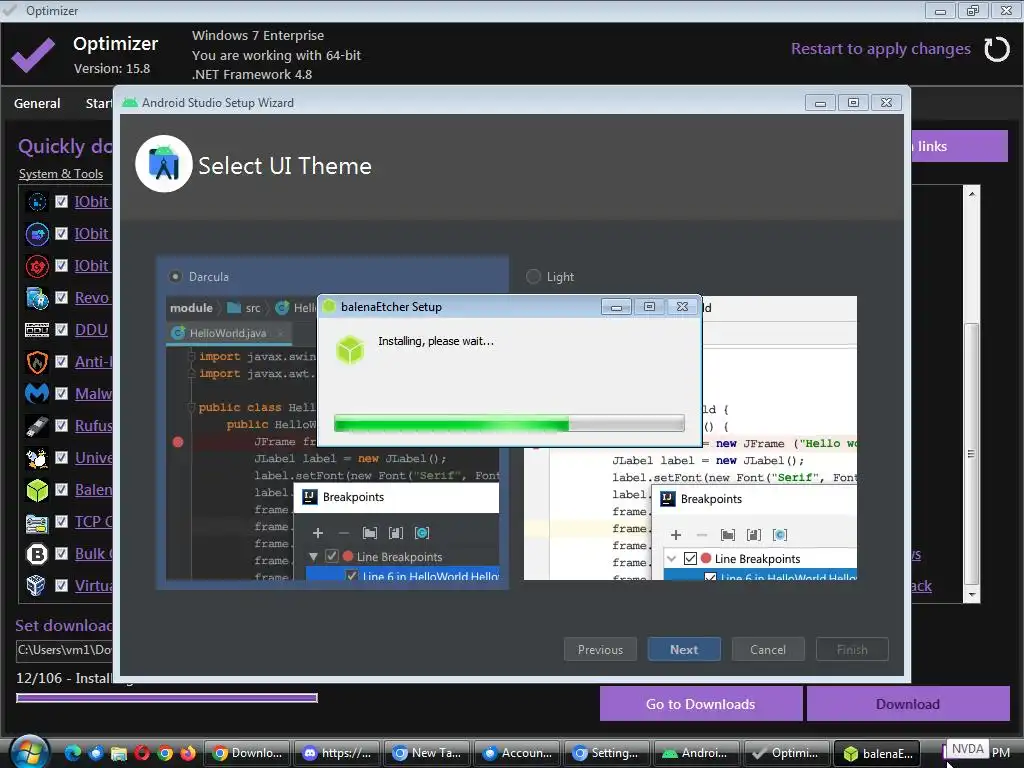Click the DDU app icon
The width and height of the screenshot is (1024, 768).
tap(37, 330)
